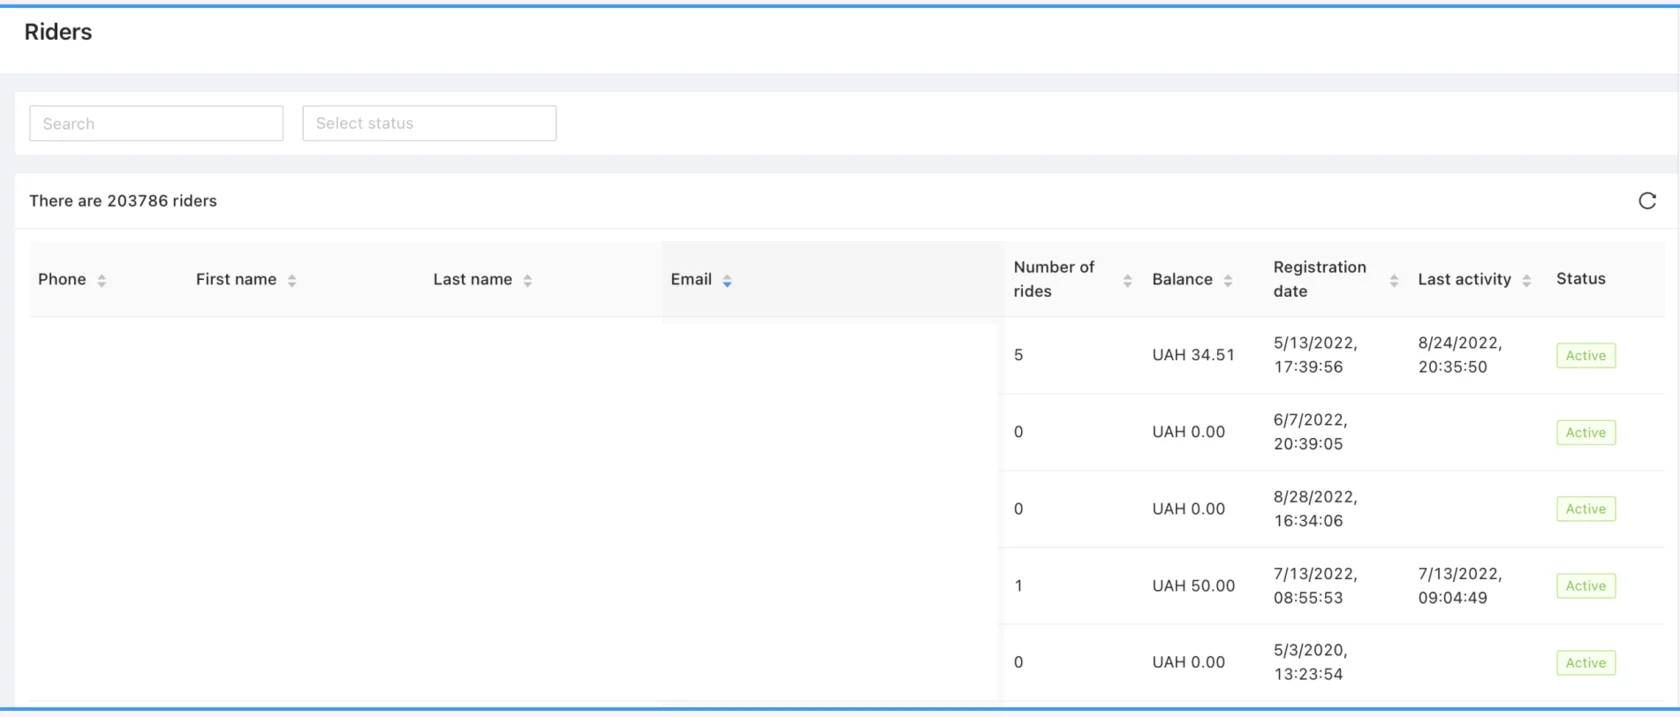This screenshot has height=717, width=1680.
Task: Click the Email column header
Action: tap(691, 279)
